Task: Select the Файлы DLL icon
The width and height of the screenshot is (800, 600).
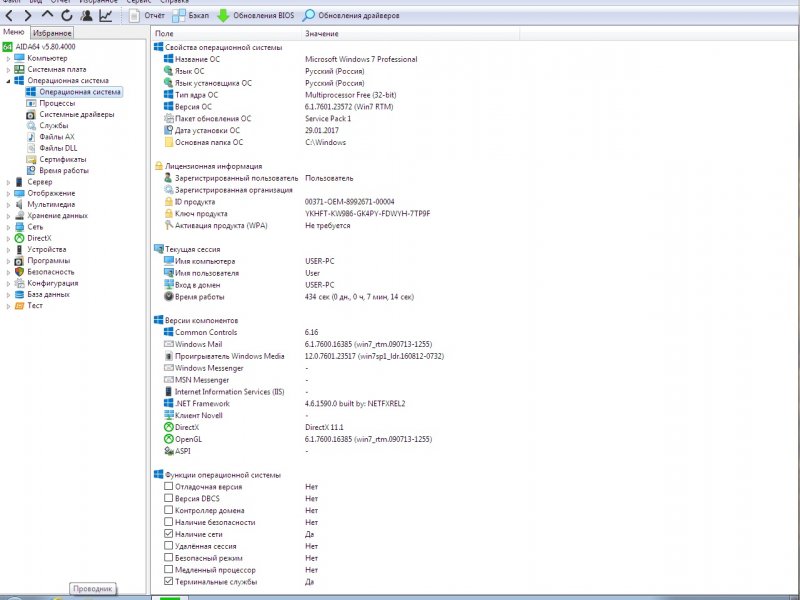Action: click(31, 148)
